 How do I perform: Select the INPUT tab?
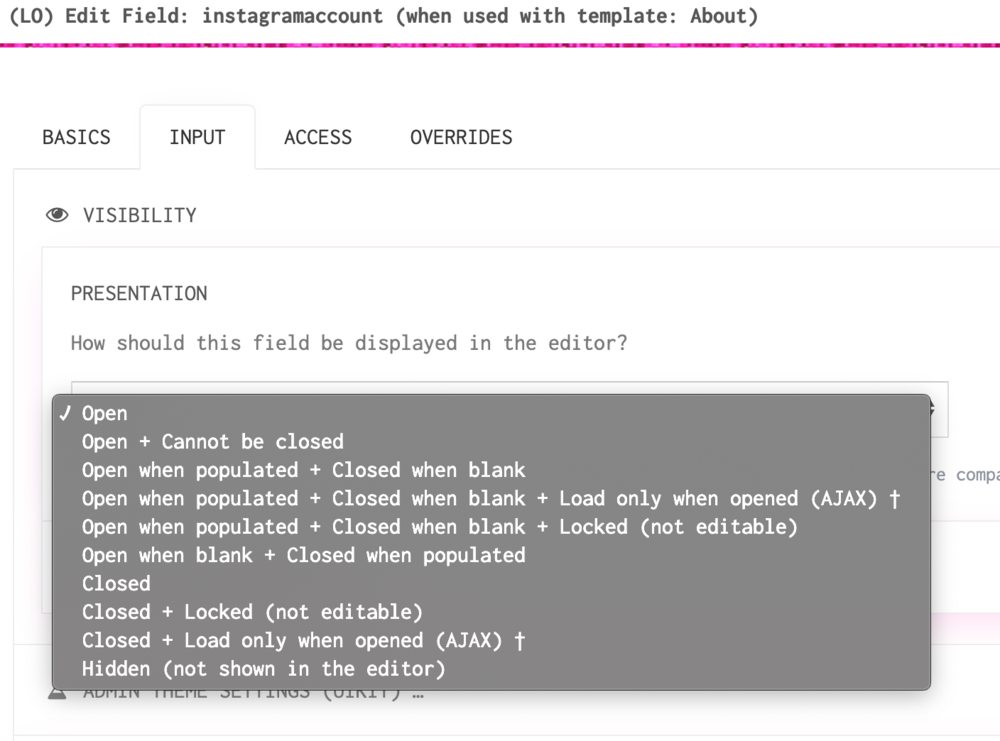point(197,138)
